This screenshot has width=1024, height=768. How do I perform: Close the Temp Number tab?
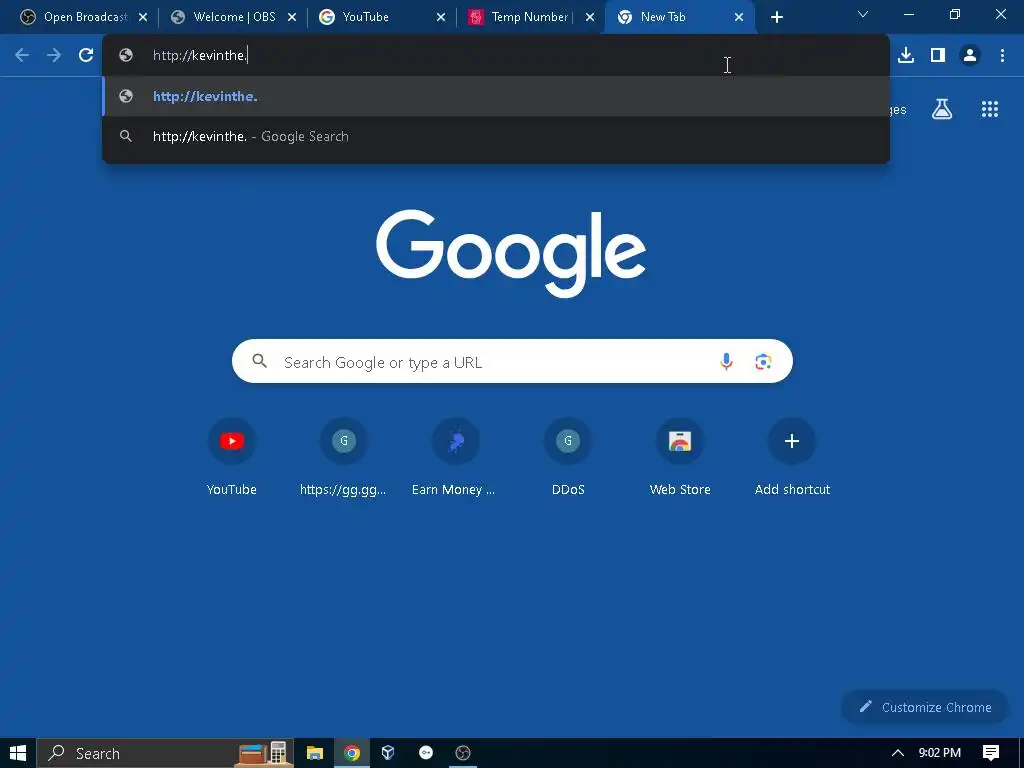(x=590, y=17)
